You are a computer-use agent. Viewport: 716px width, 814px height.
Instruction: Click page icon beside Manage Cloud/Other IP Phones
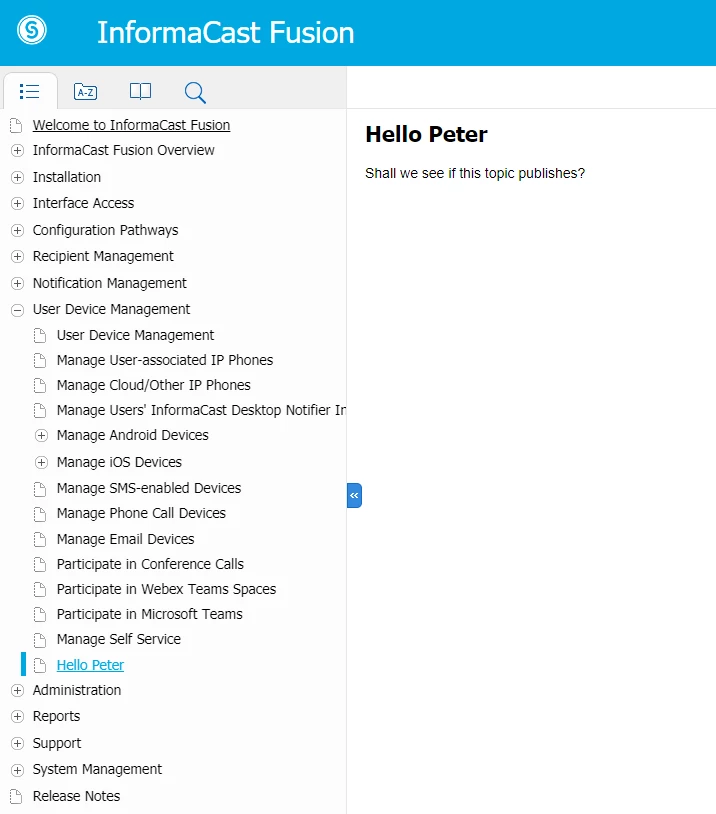pos(40,385)
